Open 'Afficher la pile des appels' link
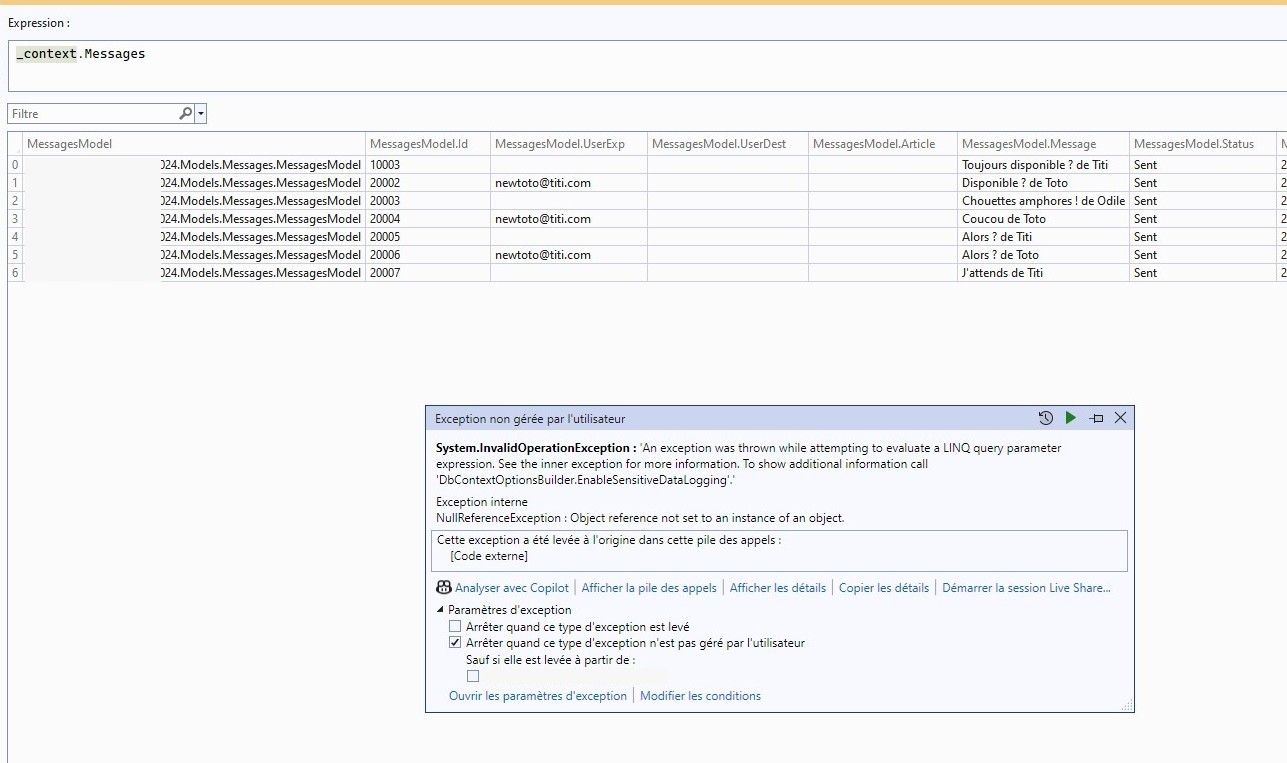 [x=648, y=588]
